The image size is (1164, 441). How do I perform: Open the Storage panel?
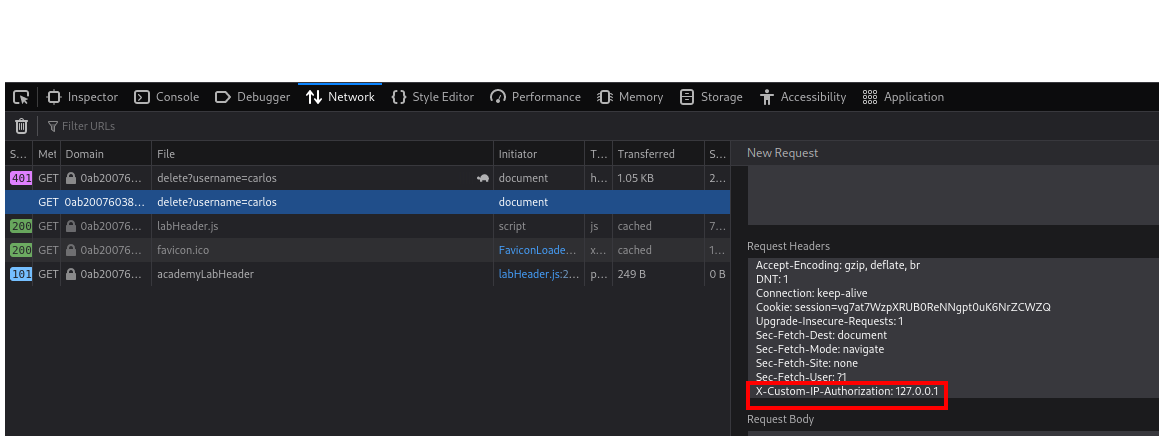point(711,97)
